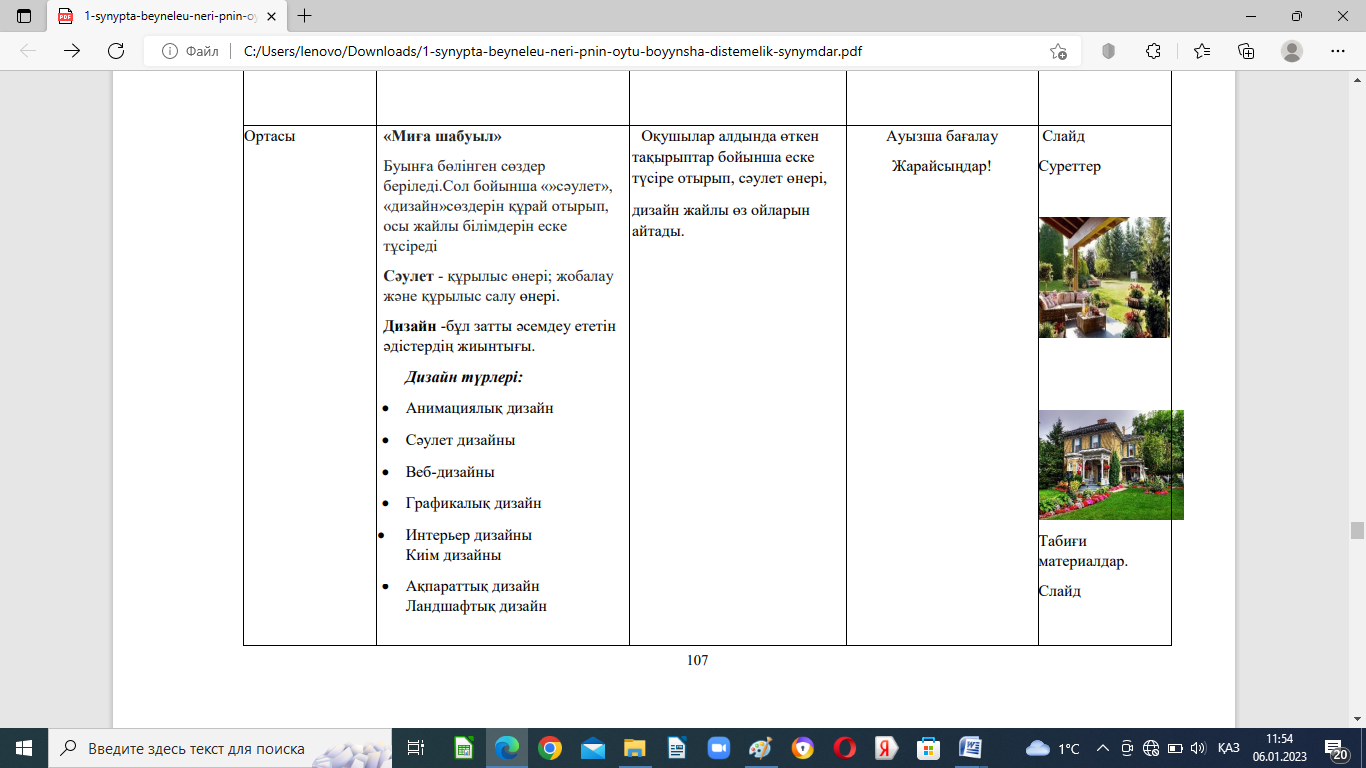Open Windows Start menu
The image size is (1366, 768).
coord(23,748)
